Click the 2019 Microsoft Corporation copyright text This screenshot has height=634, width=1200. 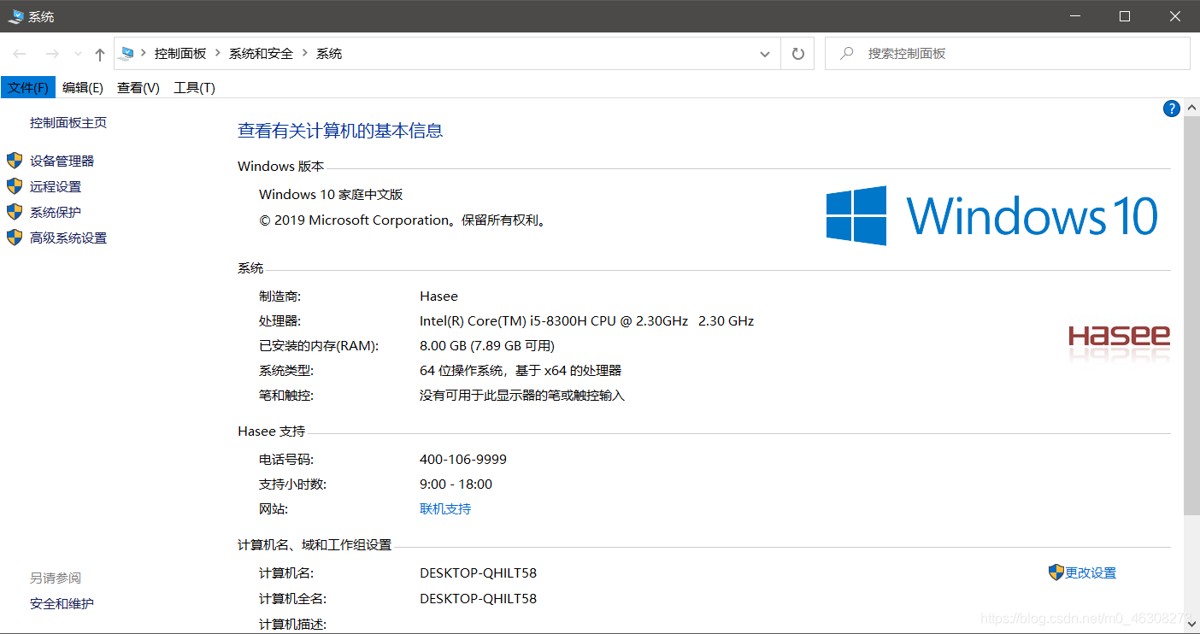(403, 221)
